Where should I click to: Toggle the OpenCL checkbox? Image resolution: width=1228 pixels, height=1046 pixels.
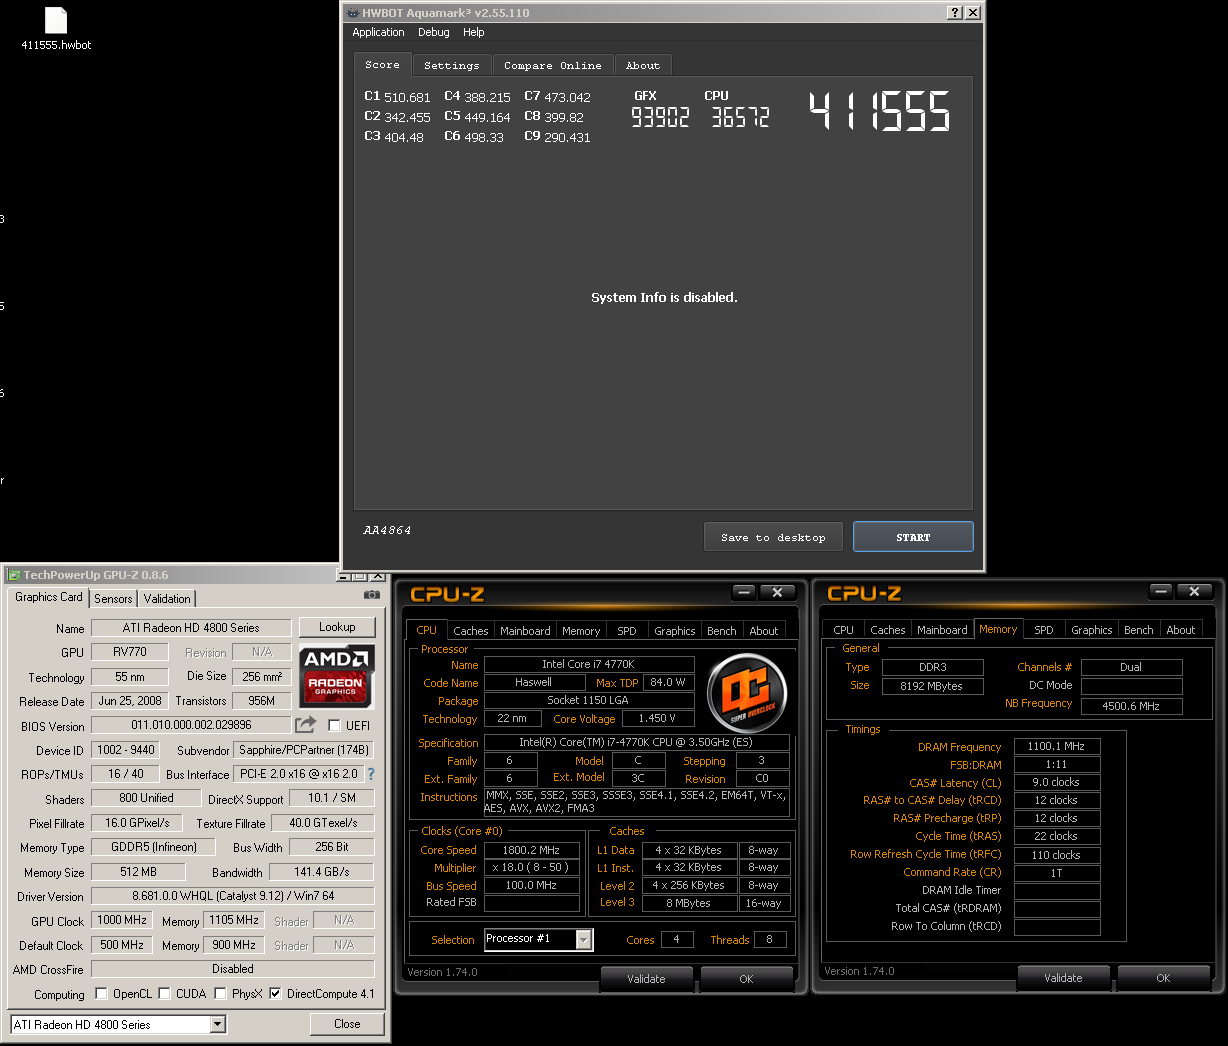point(101,993)
